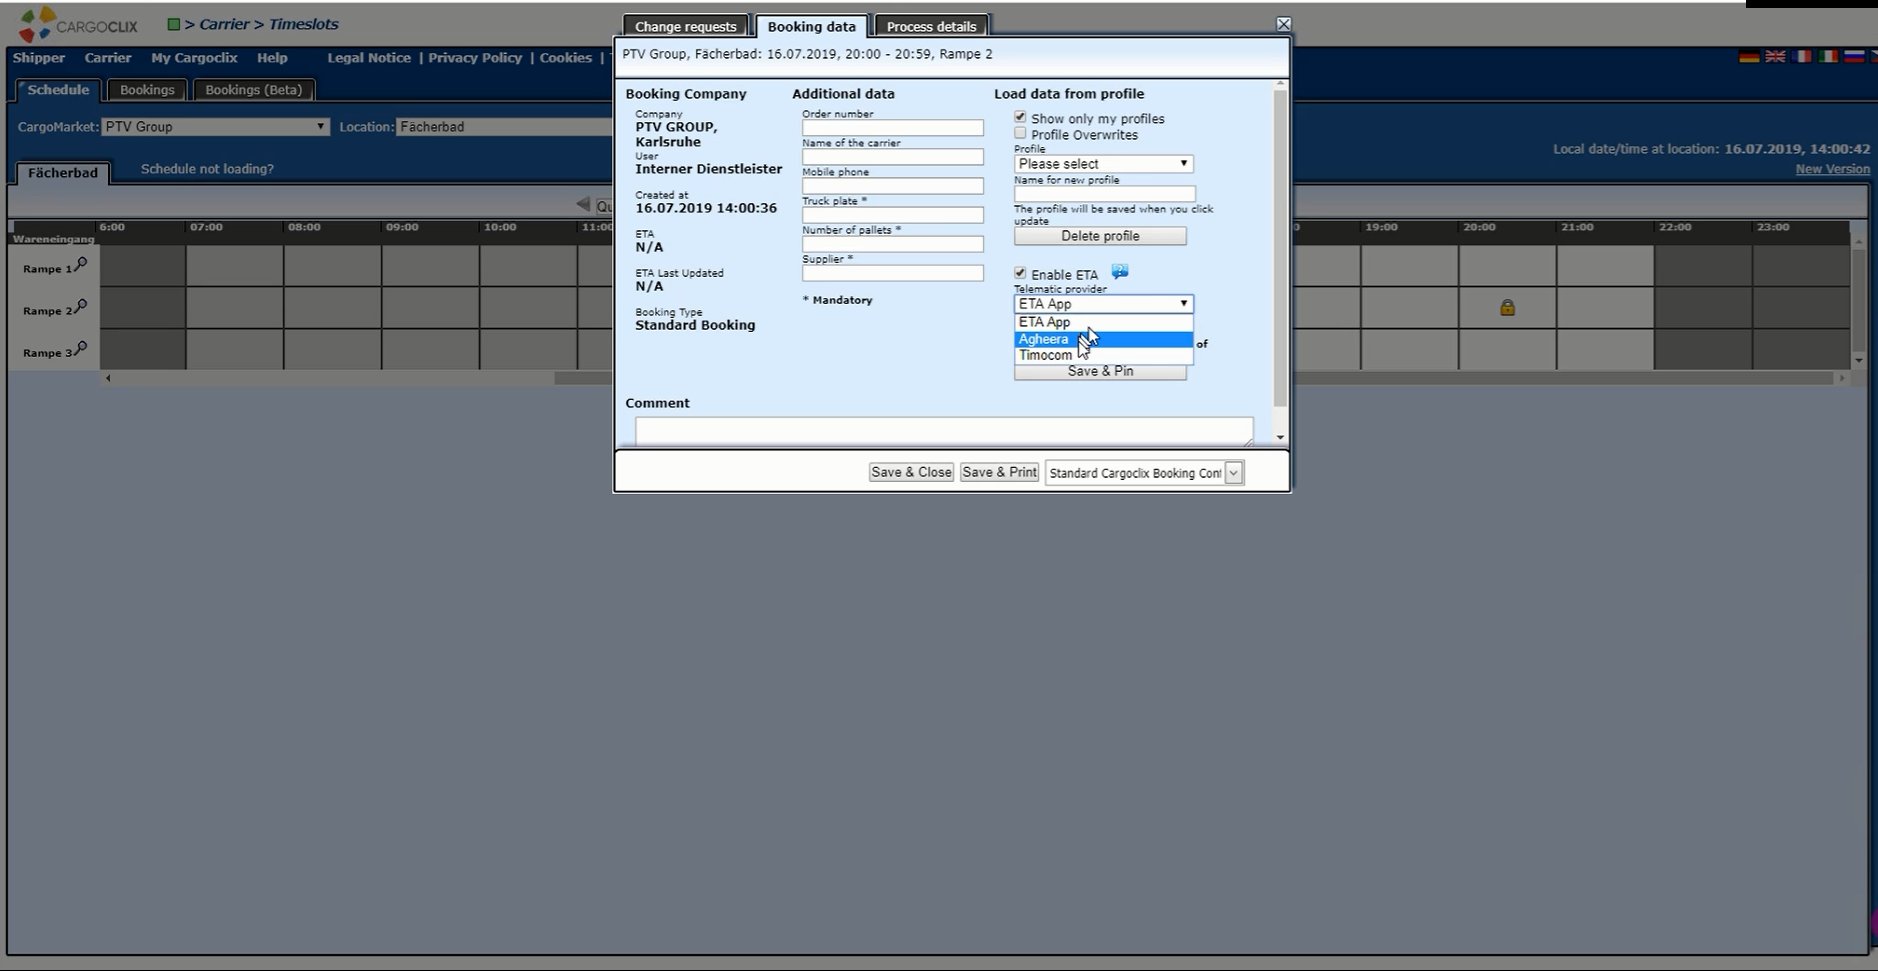Uncheck Show only my profiles
The image size is (1878, 971).
pyautogui.click(x=1020, y=118)
